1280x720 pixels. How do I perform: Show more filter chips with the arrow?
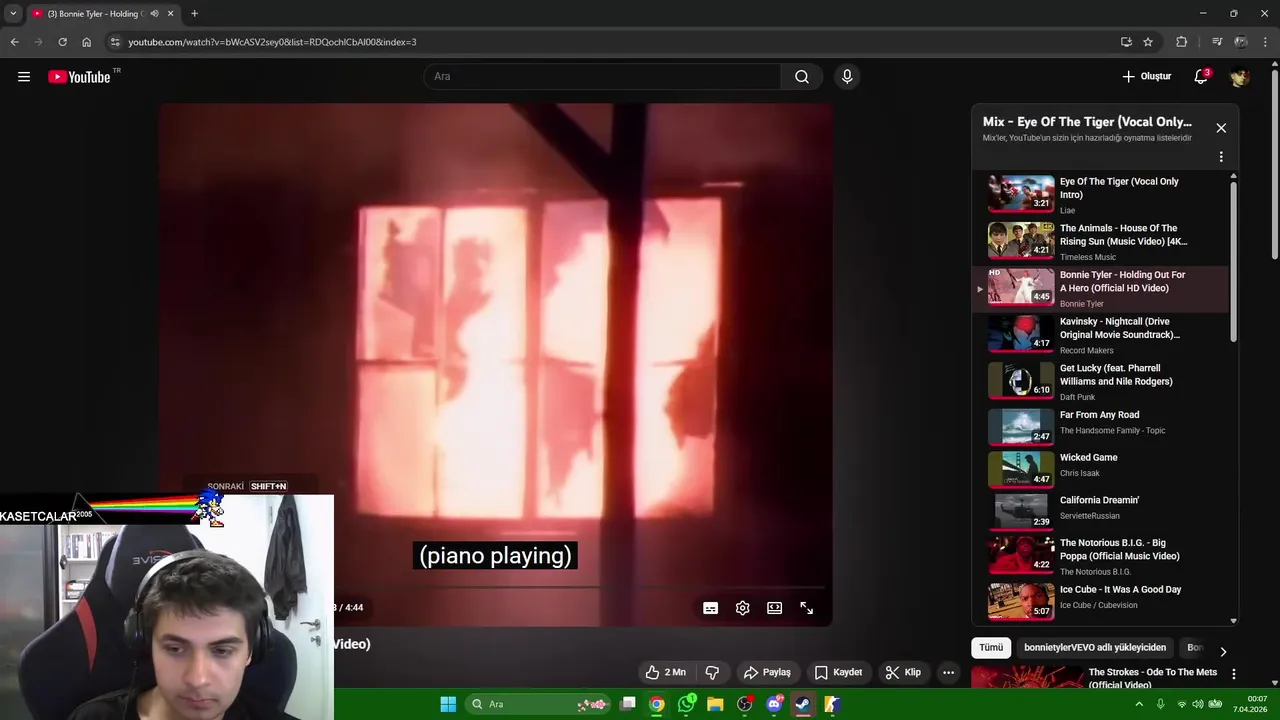[1222, 651]
